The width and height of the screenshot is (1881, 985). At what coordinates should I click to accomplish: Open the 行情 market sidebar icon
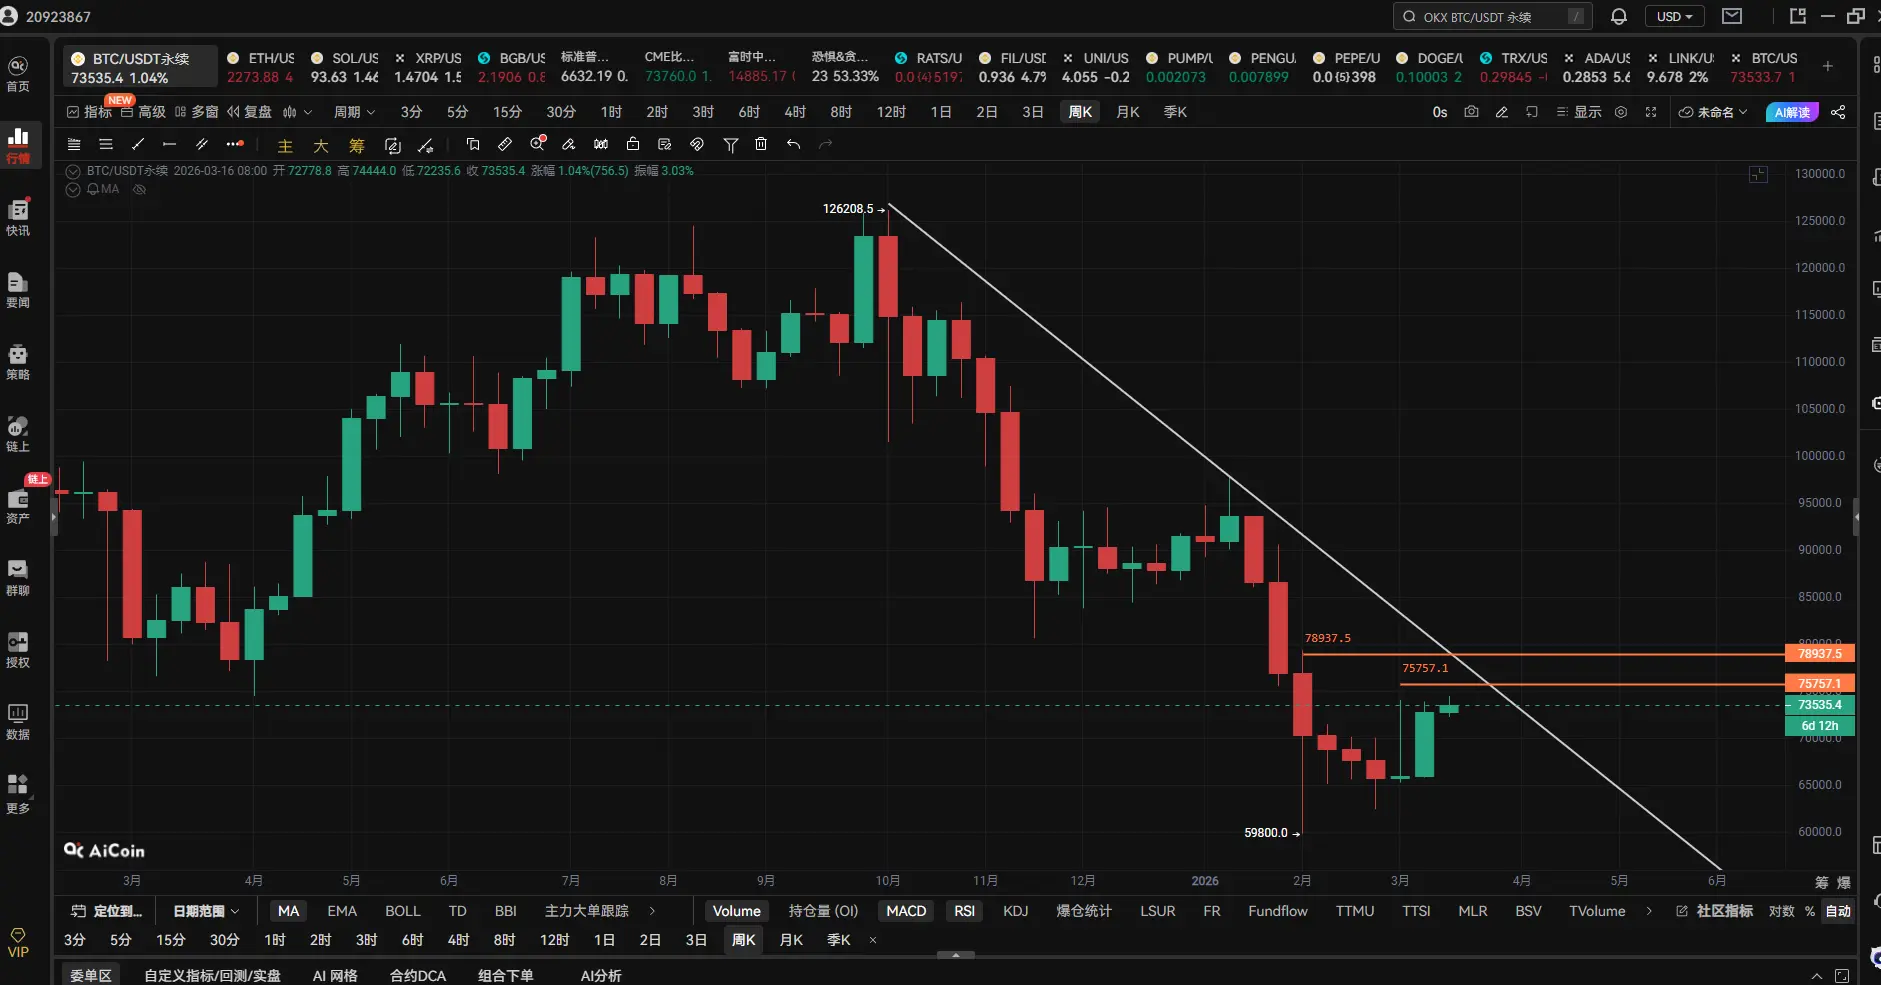point(18,144)
